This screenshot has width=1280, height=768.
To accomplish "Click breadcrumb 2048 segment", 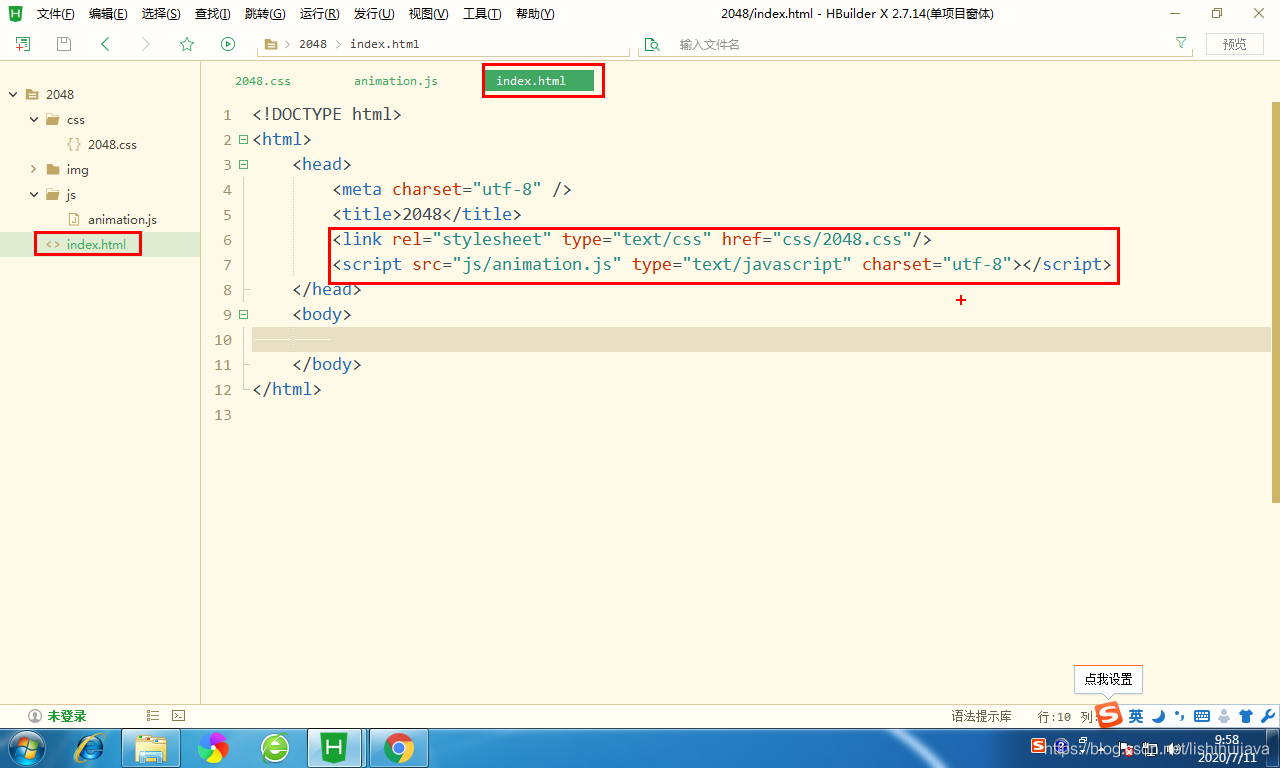I will pyautogui.click(x=313, y=44).
